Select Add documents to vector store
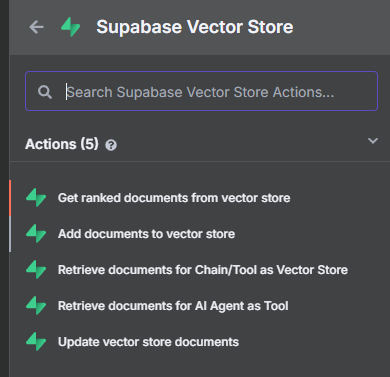The width and height of the screenshot is (390, 377). [x=146, y=234]
